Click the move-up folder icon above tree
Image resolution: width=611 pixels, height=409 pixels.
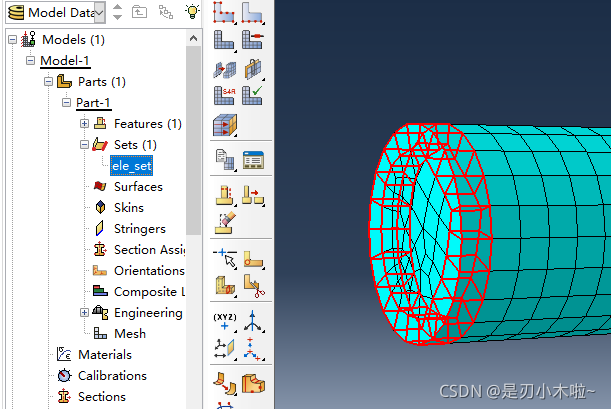tap(140, 12)
